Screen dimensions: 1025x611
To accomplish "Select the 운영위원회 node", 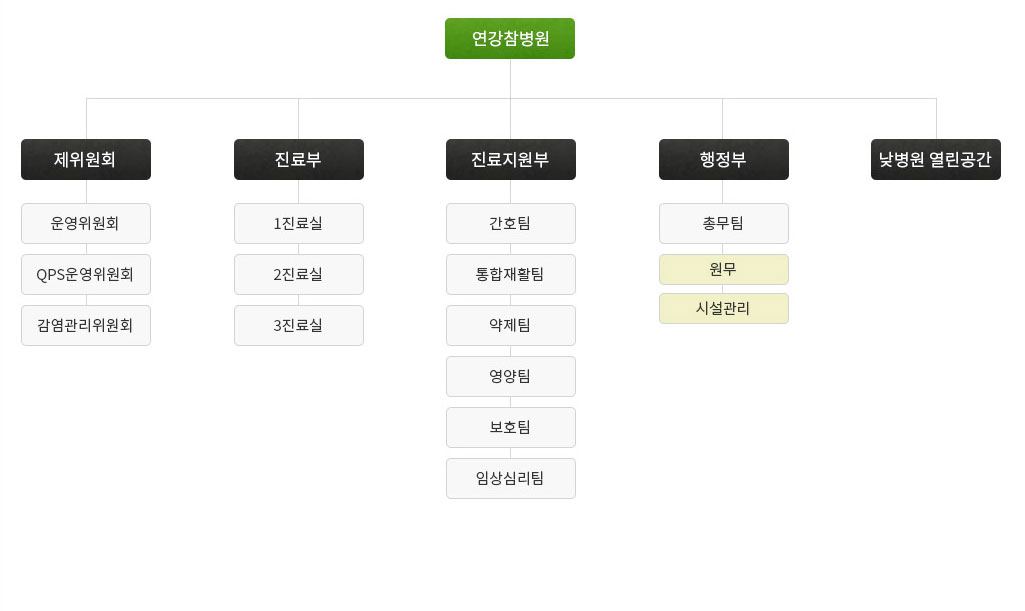I will [x=86, y=223].
